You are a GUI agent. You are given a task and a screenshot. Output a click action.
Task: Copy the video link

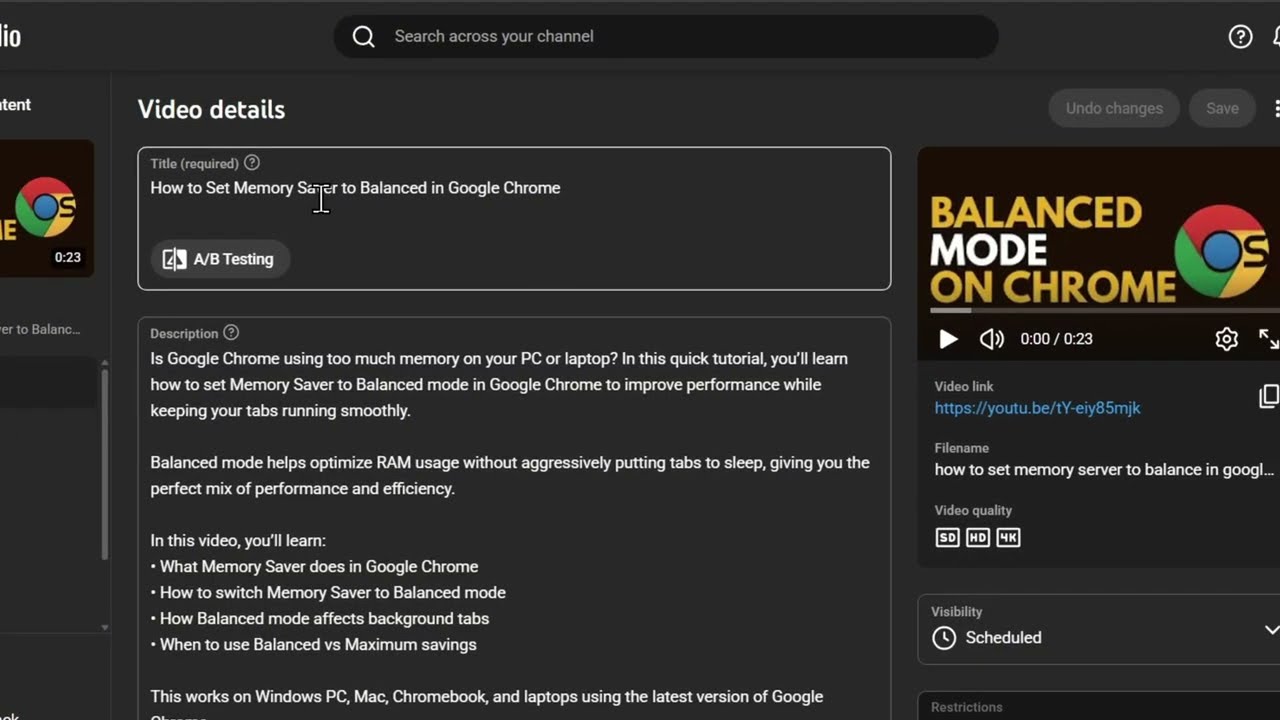[x=1269, y=396]
